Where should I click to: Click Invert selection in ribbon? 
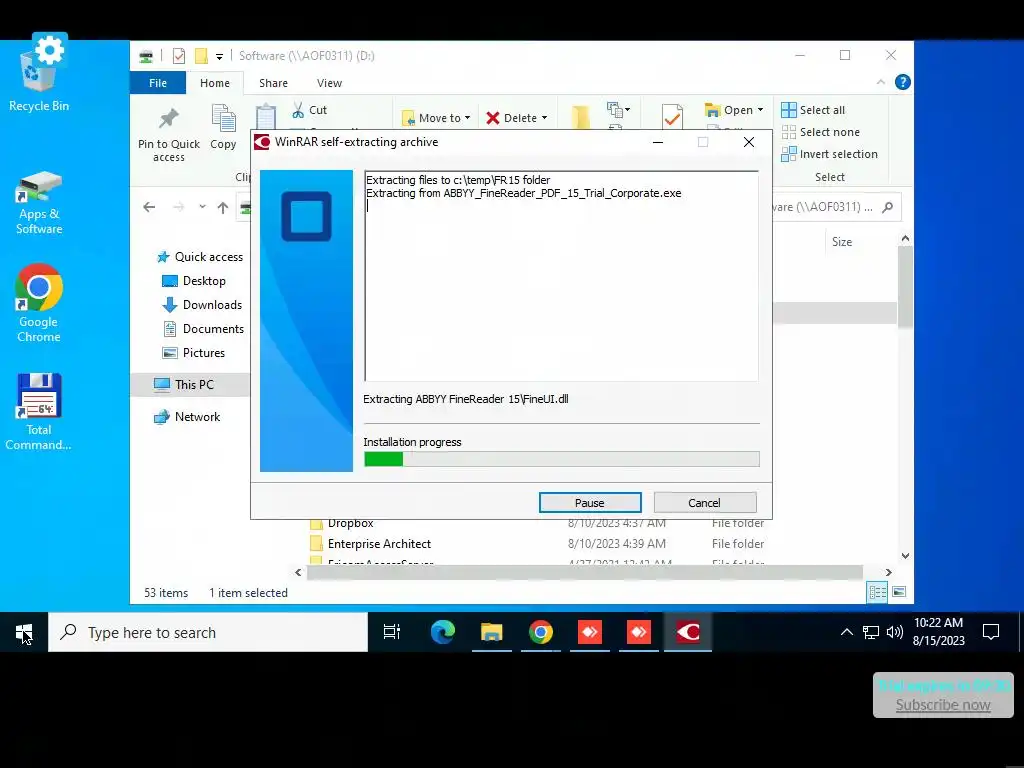click(x=829, y=154)
